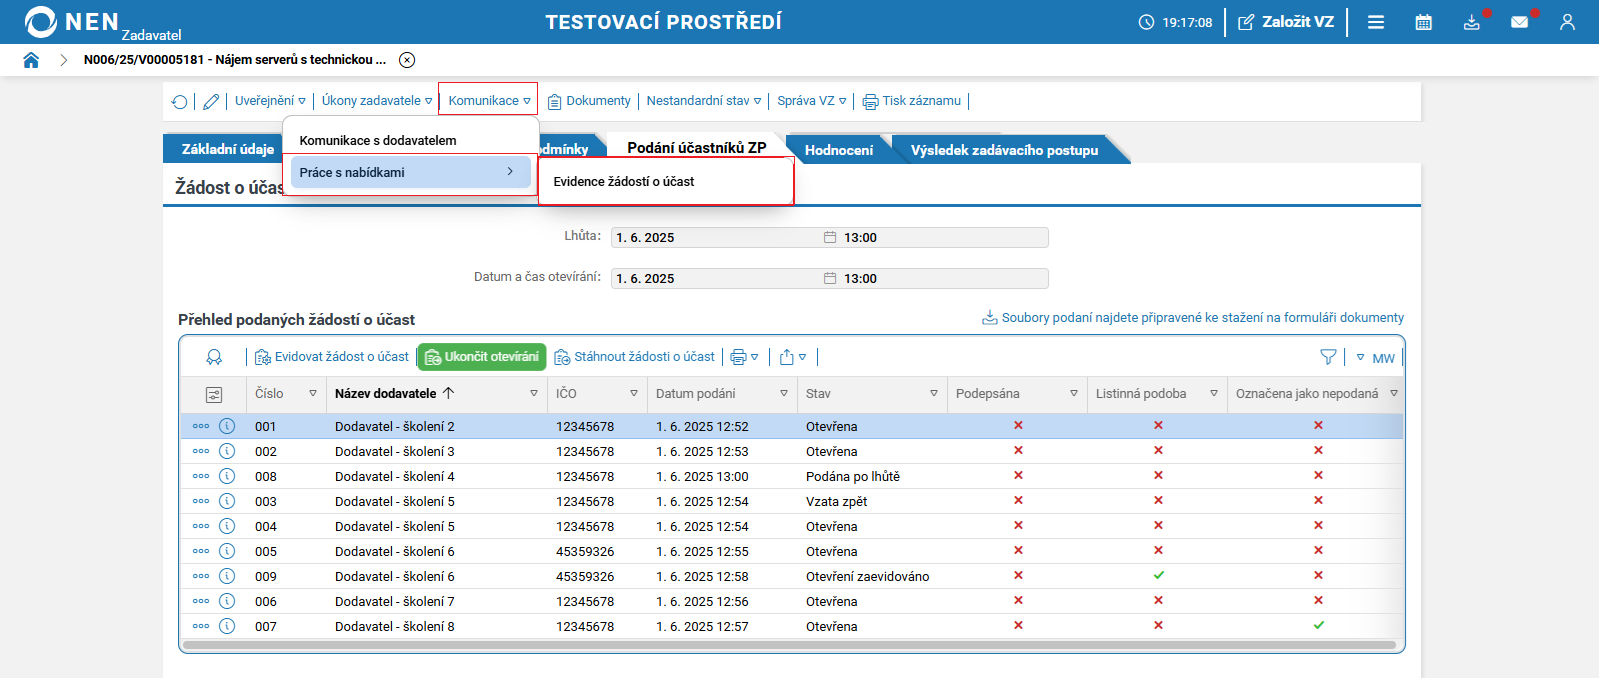Switch to Výsledek zadávacího postupu tab
This screenshot has width=1599, height=678.
pyautogui.click(x=1004, y=150)
